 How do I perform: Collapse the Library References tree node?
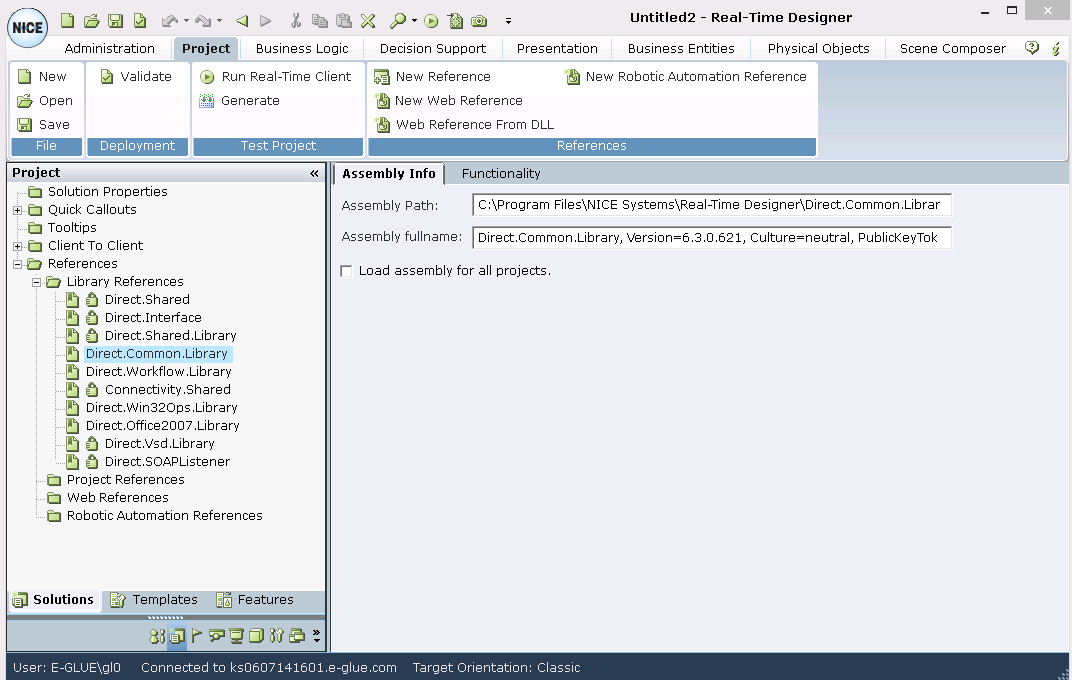point(37,282)
